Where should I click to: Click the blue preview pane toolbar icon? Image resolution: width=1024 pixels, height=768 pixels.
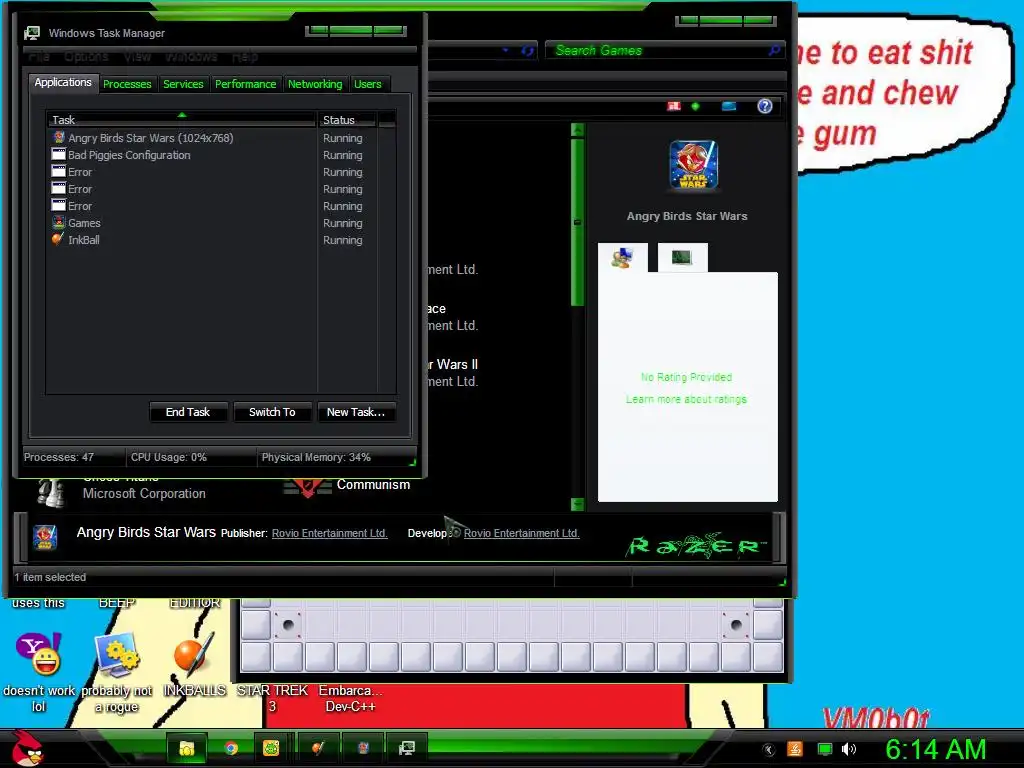729,106
